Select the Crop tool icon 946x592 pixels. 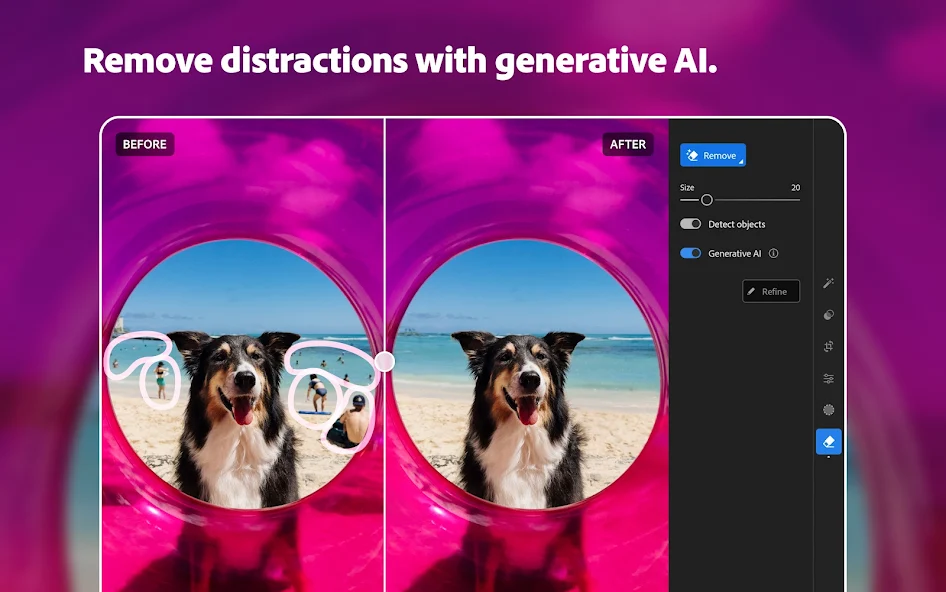point(827,346)
